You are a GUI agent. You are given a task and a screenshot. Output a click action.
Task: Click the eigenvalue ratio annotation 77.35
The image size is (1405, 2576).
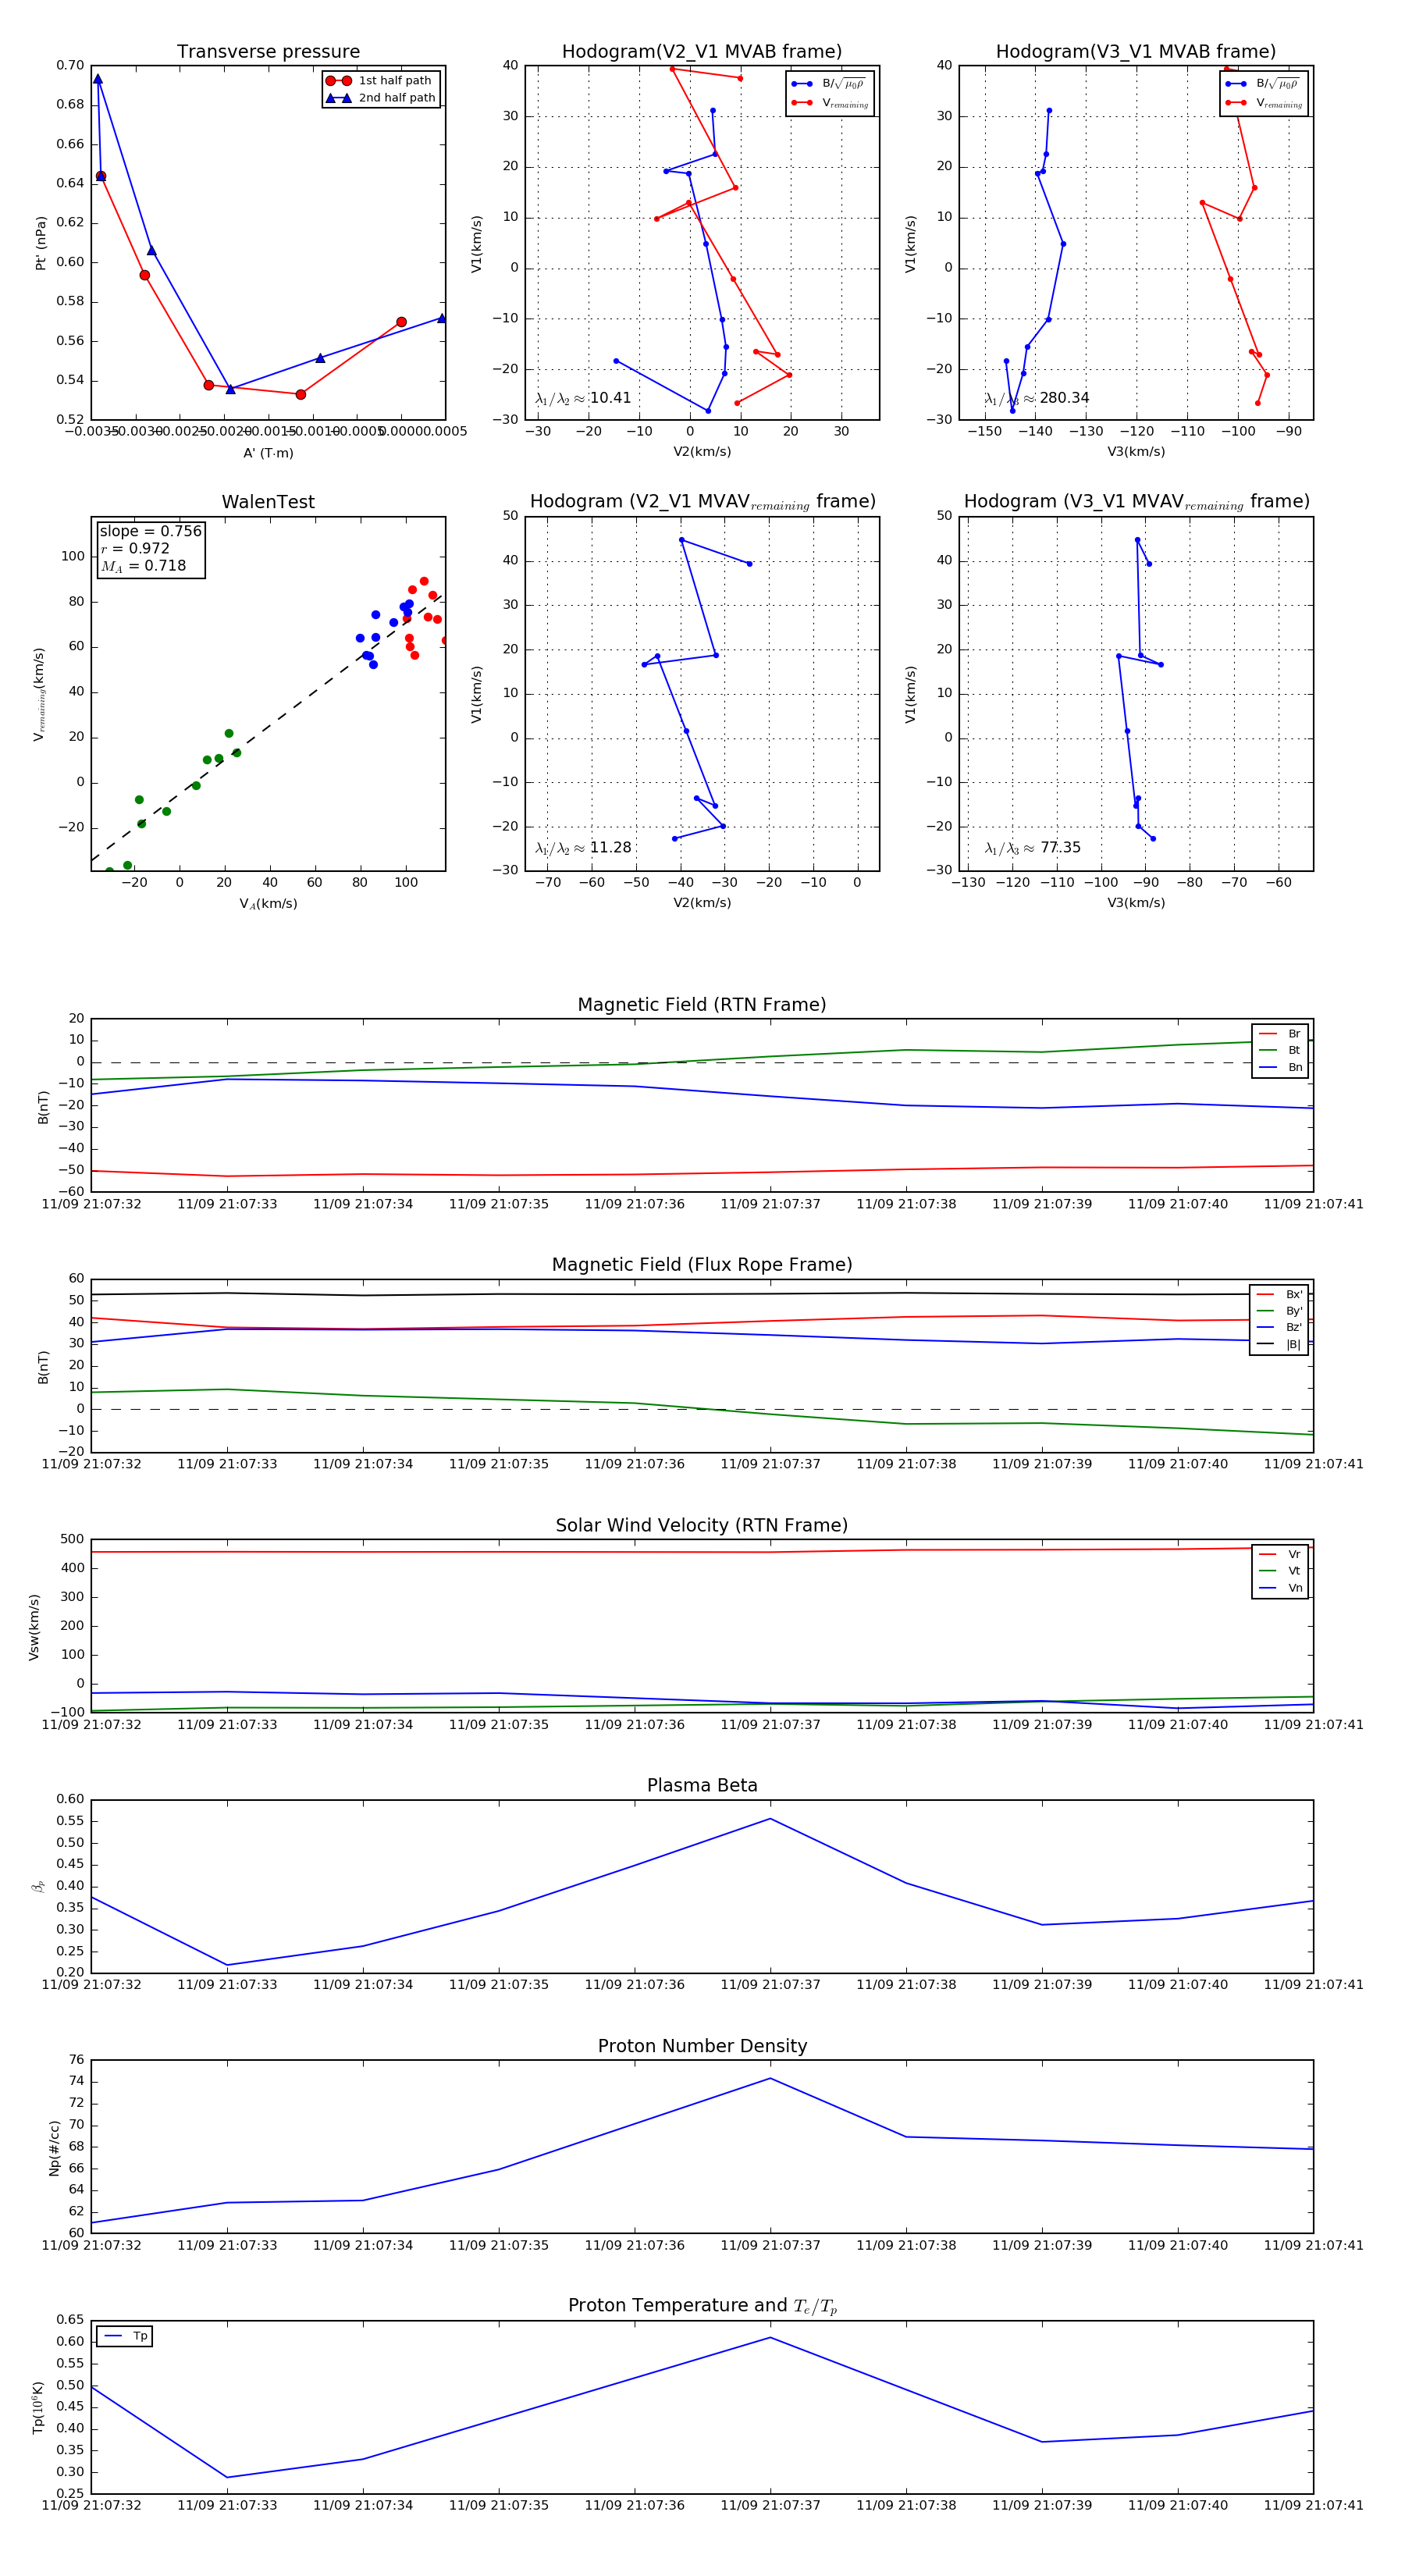[x=1033, y=848]
